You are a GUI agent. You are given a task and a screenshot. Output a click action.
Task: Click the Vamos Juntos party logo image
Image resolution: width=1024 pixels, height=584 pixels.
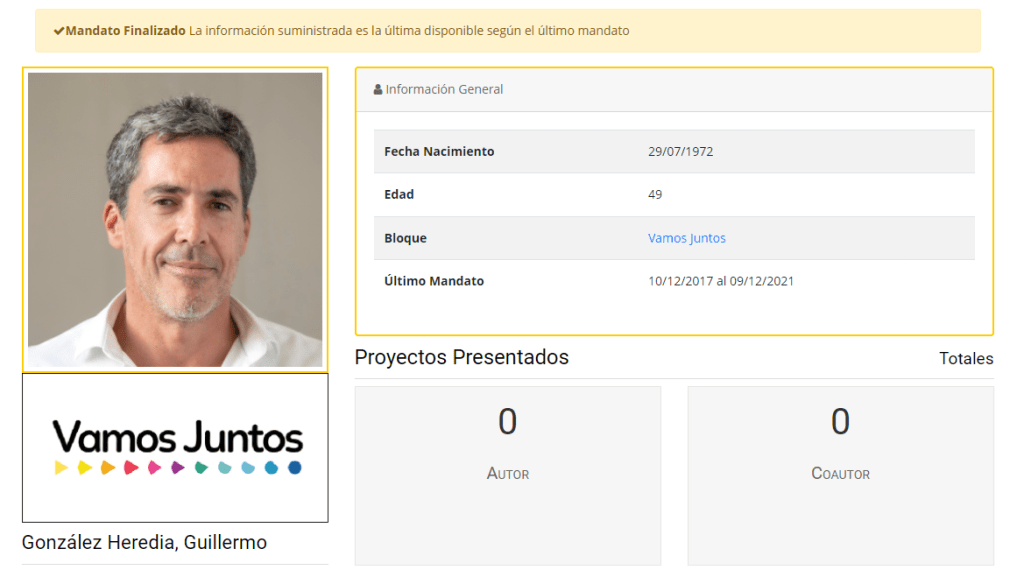click(x=175, y=447)
